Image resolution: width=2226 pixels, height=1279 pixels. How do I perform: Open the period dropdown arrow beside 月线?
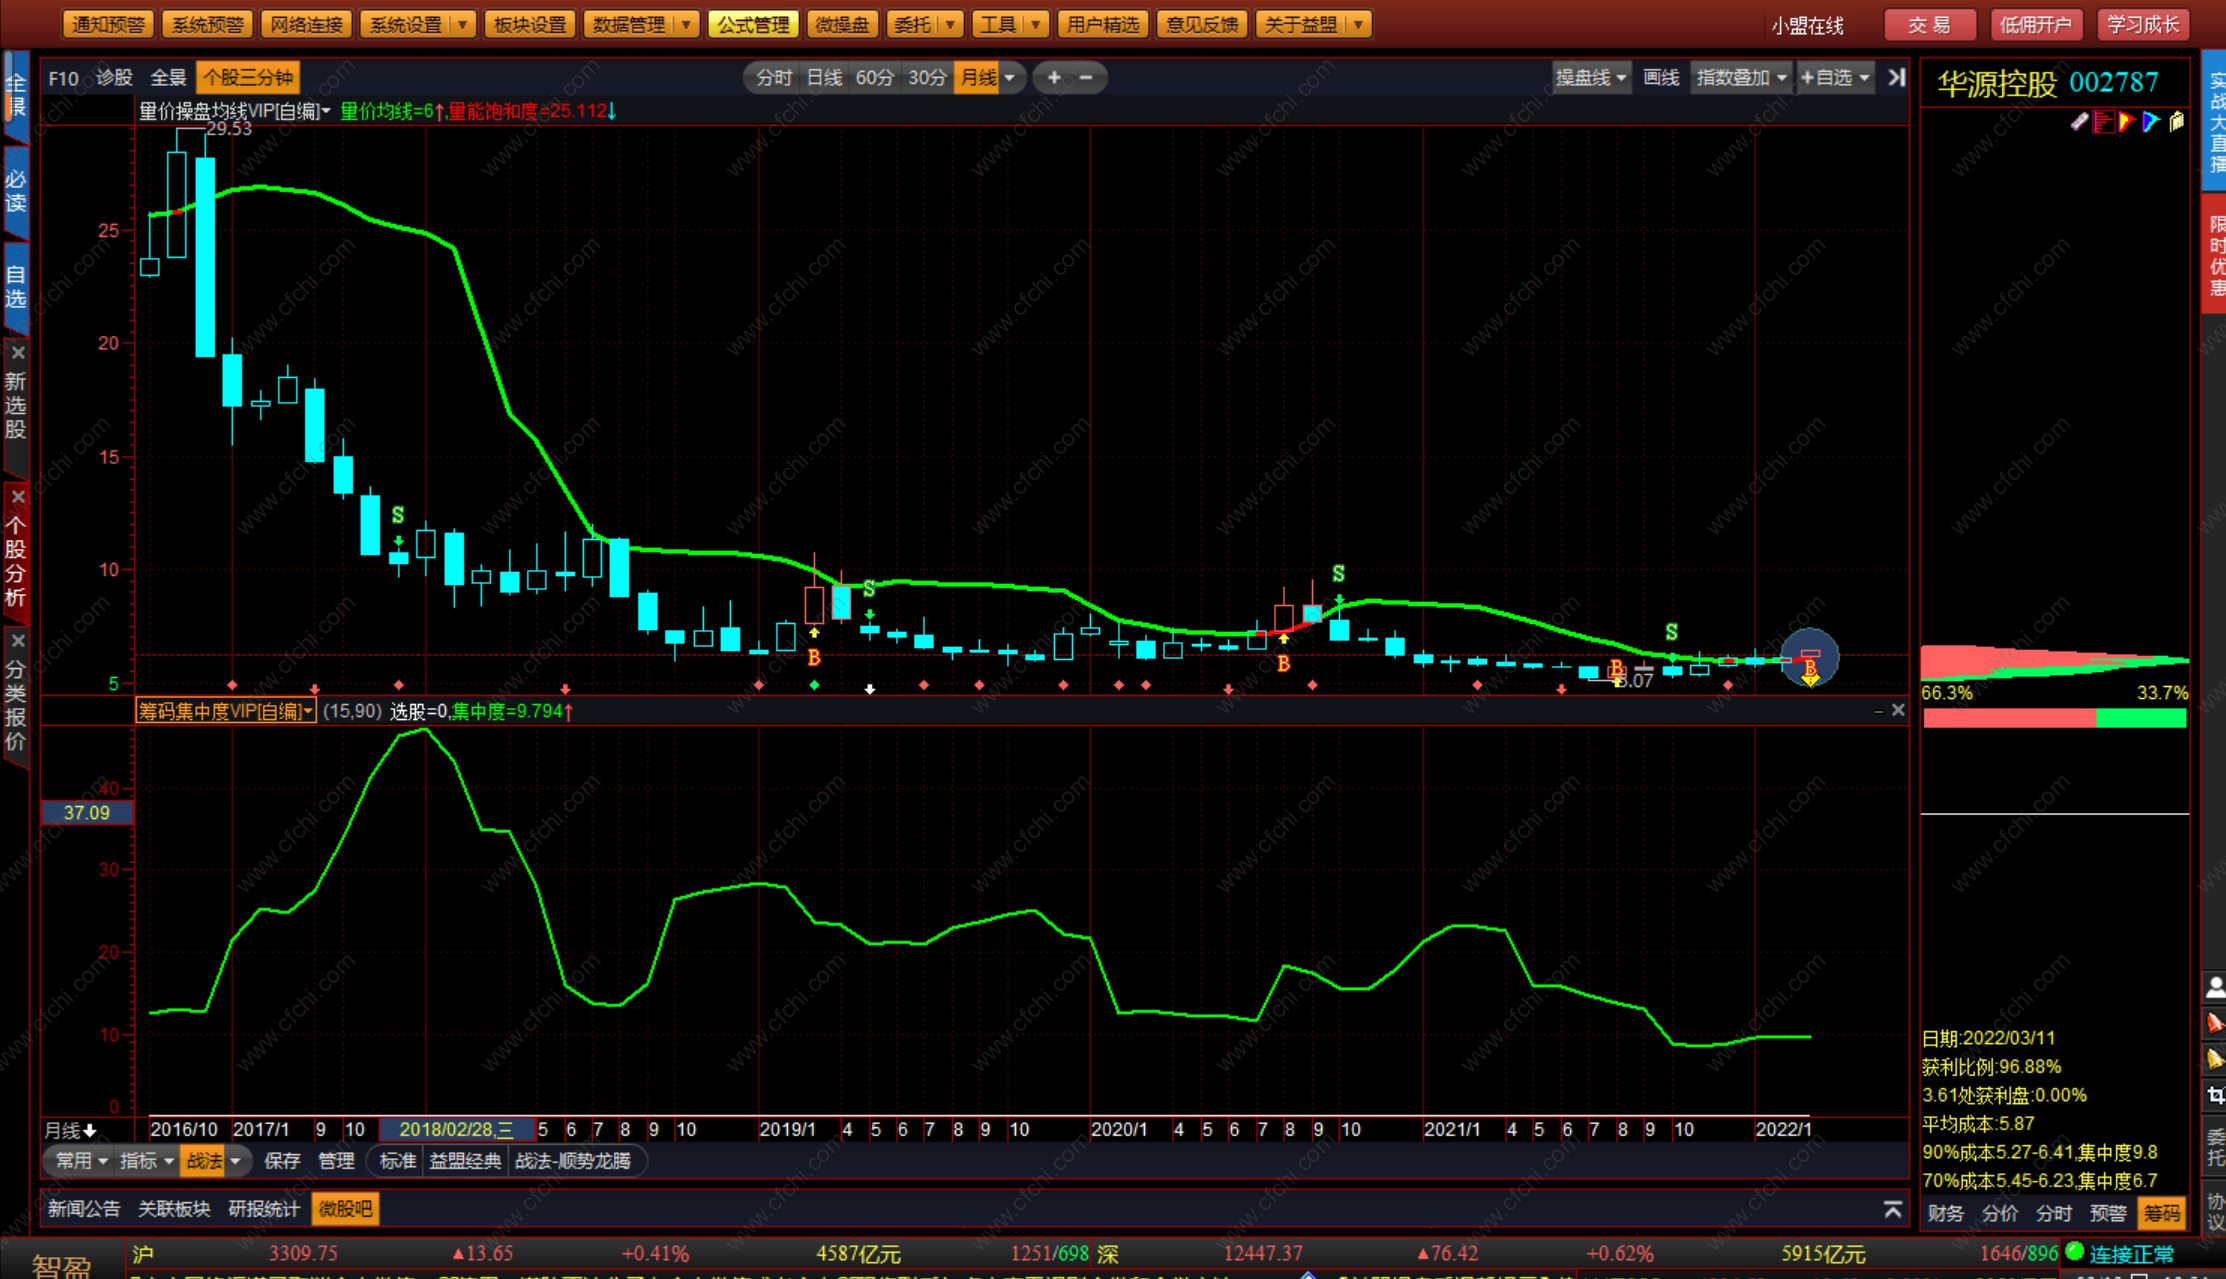click(1010, 77)
